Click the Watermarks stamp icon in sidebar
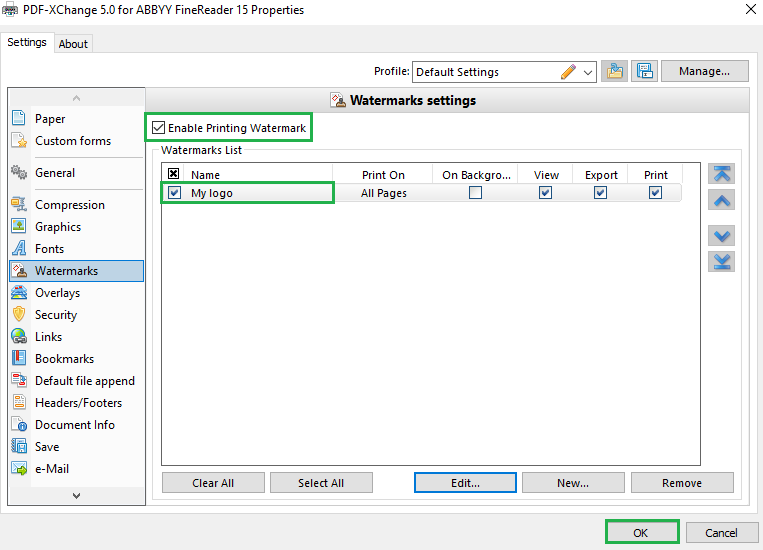The width and height of the screenshot is (763, 550). coord(19,270)
